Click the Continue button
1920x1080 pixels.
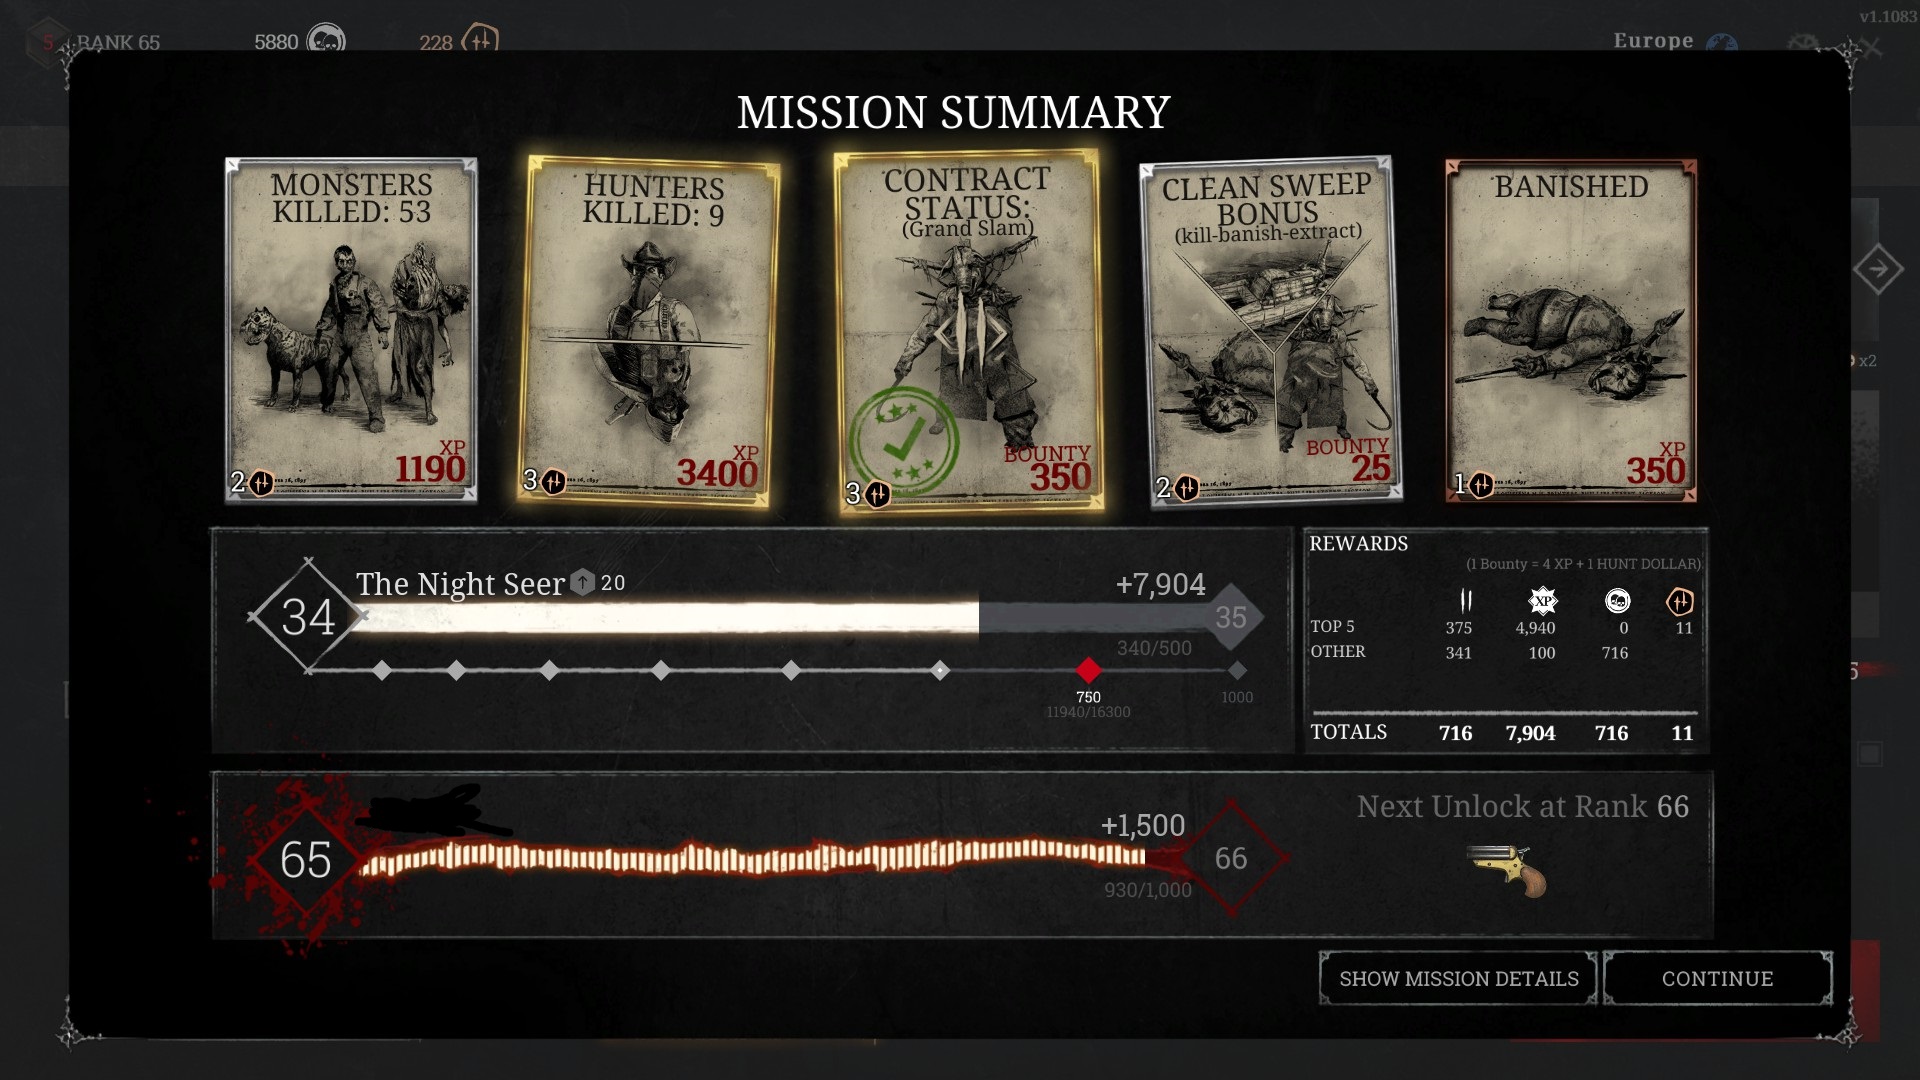click(1717, 978)
